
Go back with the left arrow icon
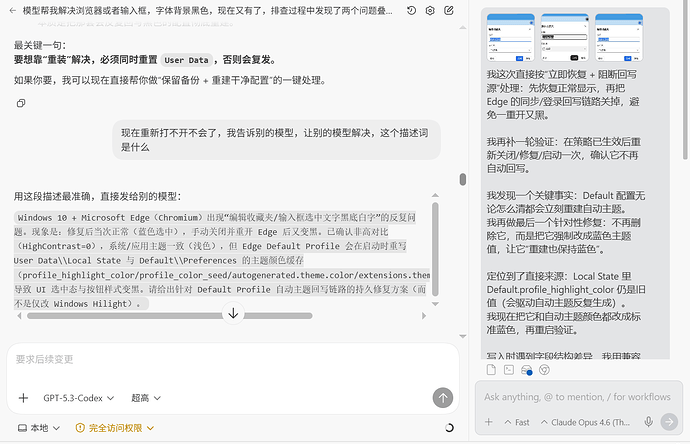point(12,11)
